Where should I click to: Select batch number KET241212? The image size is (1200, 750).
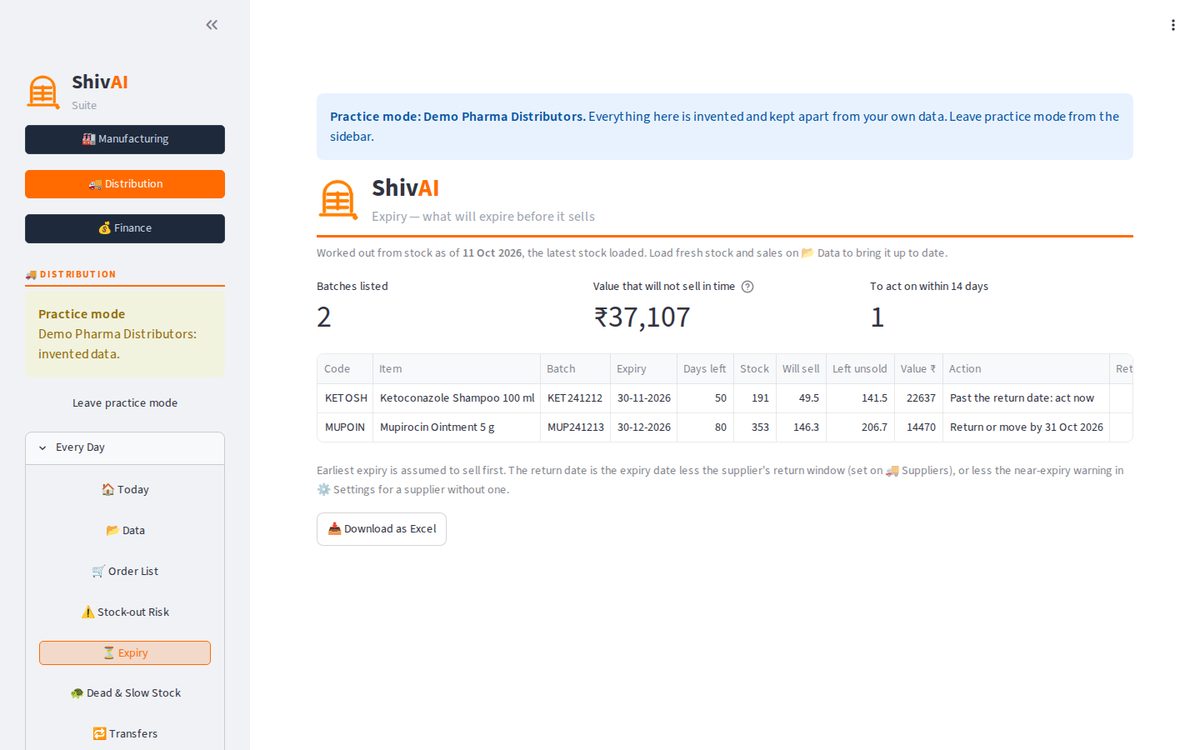click(575, 398)
